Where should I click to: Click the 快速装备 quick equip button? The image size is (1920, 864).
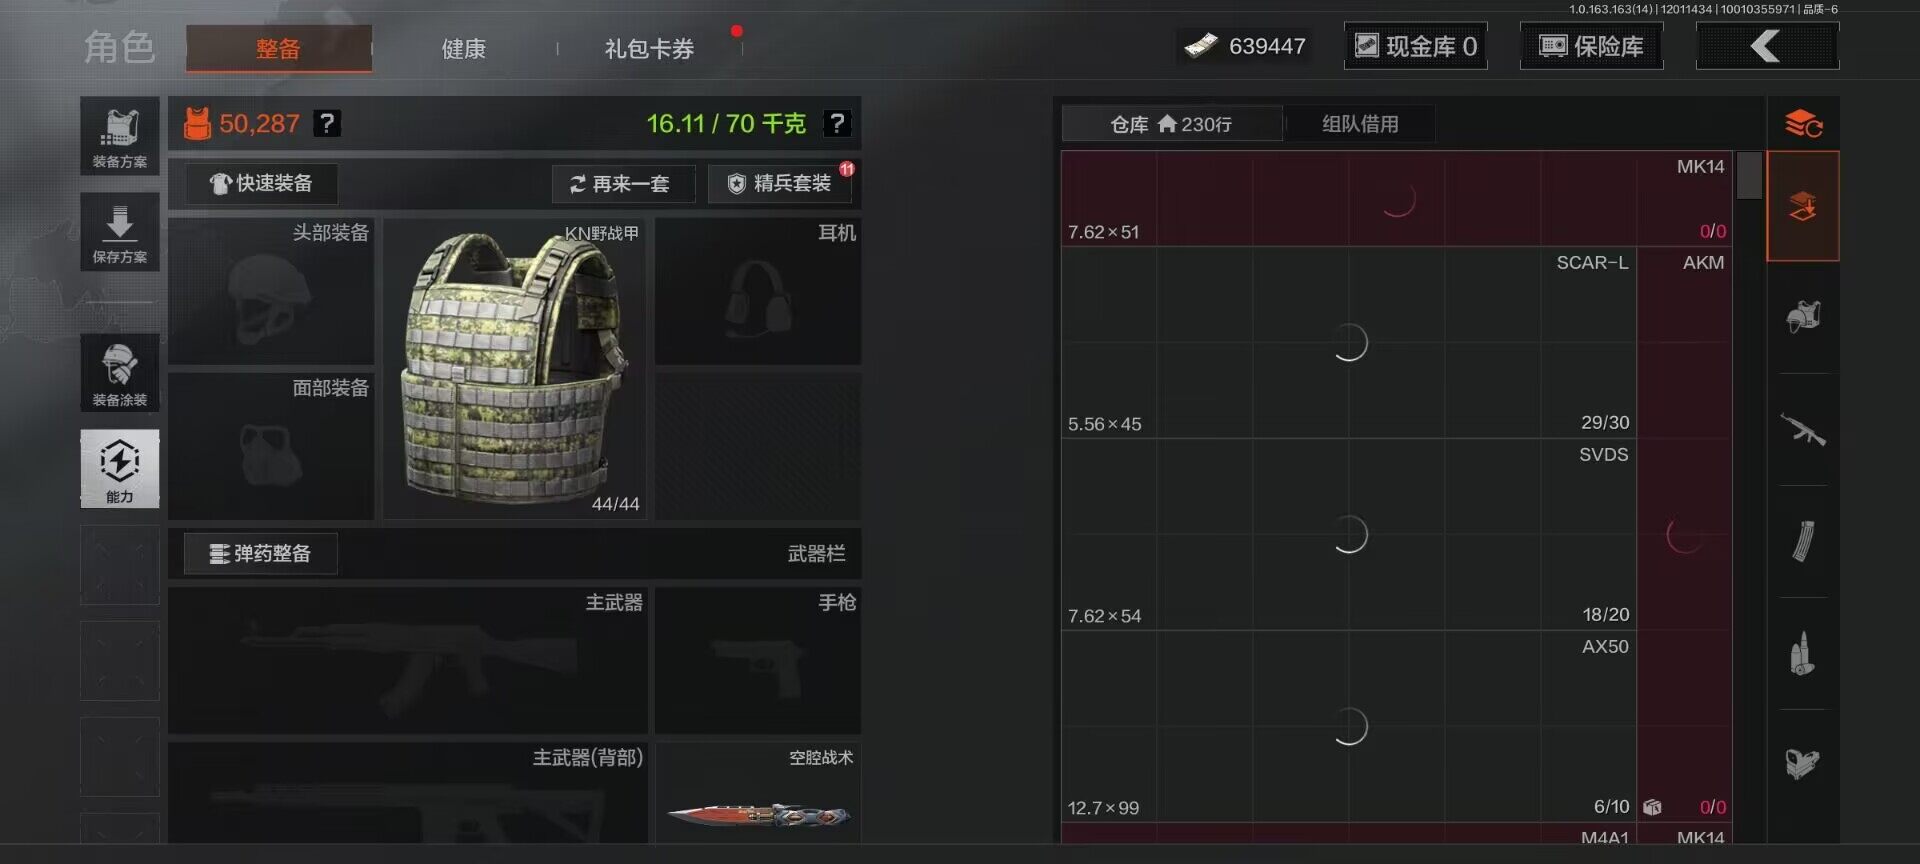pos(261,184)
